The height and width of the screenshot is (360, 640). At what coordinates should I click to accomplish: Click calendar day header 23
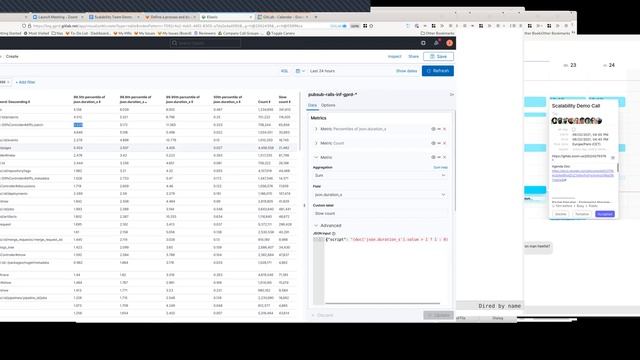[x=570, y=65]
